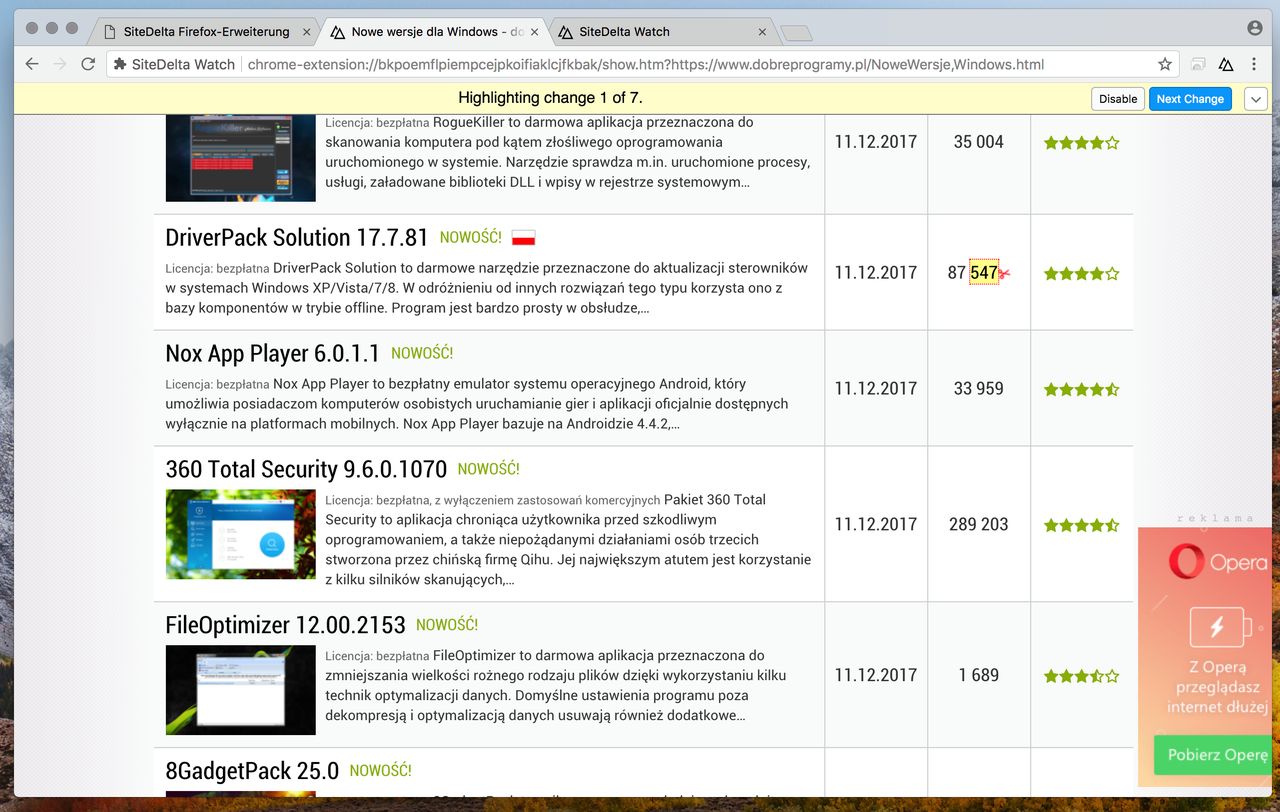
Task: Click the star rating for 360 Total Security
Action: (x=1081, y=525)
